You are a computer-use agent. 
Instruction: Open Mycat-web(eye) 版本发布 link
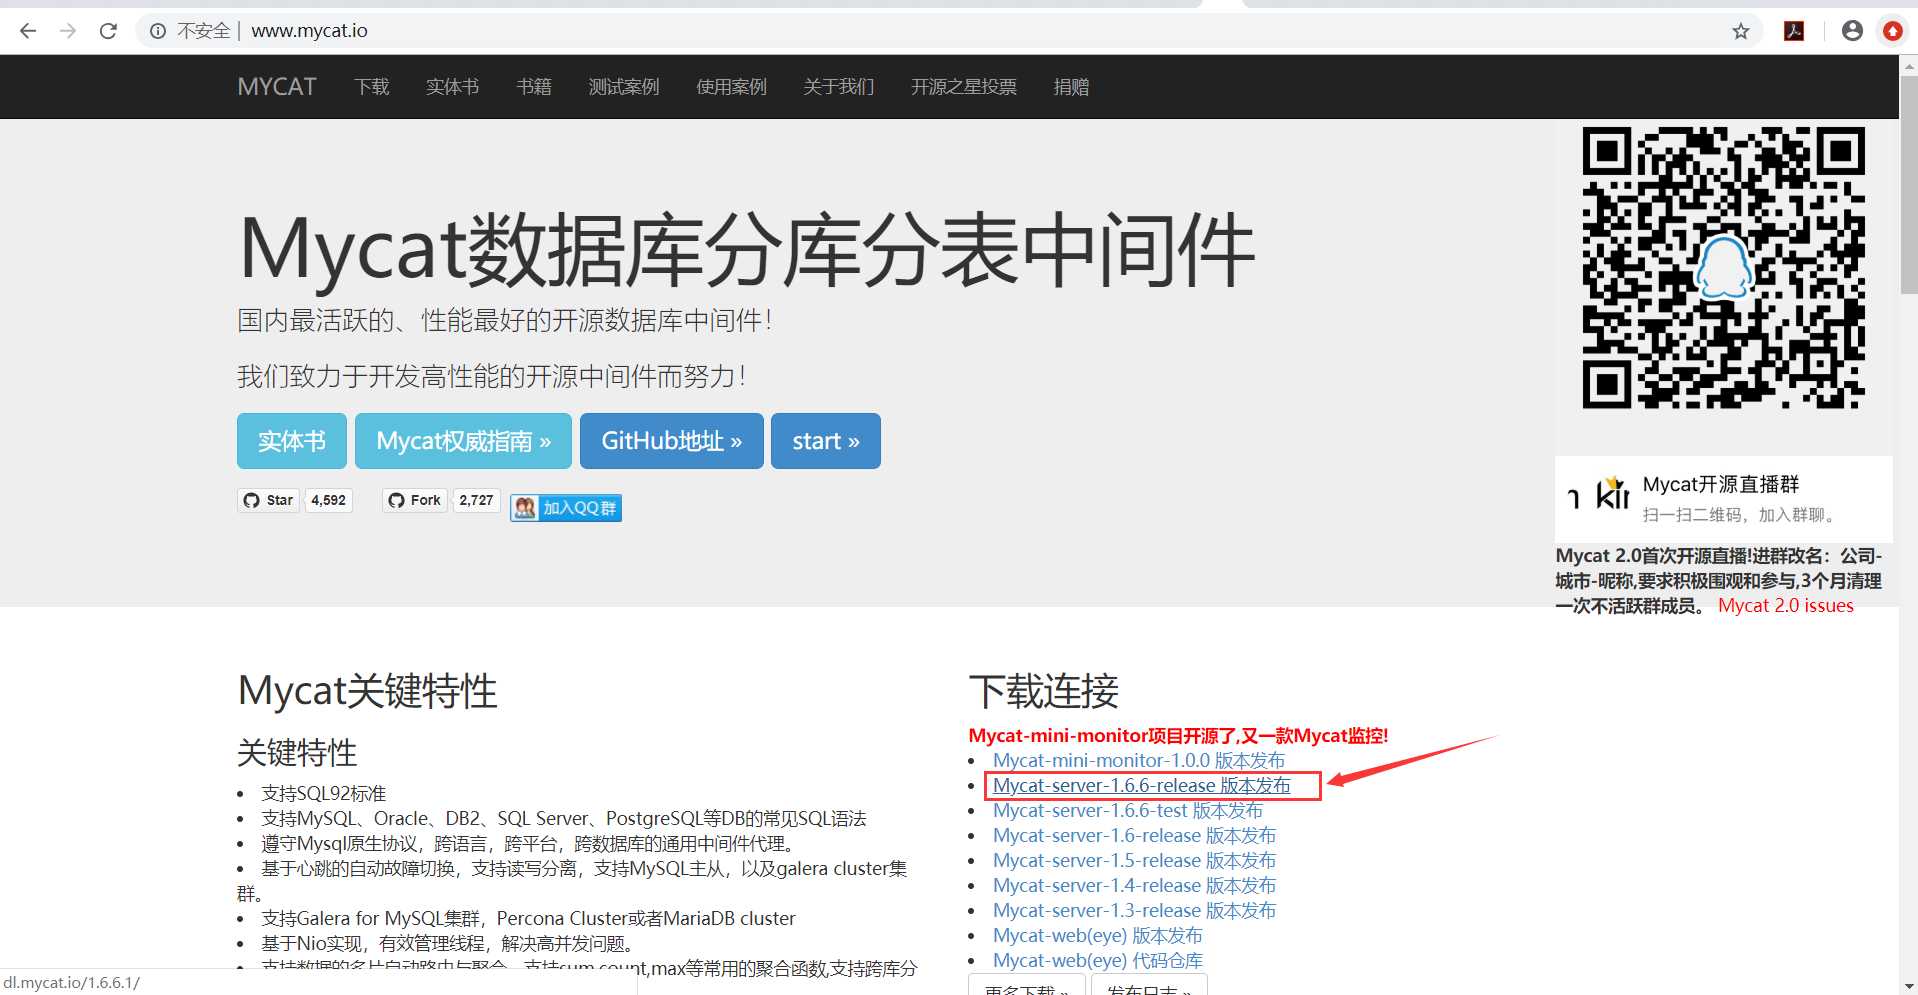pyautogui.click(x=1098, y=936)
